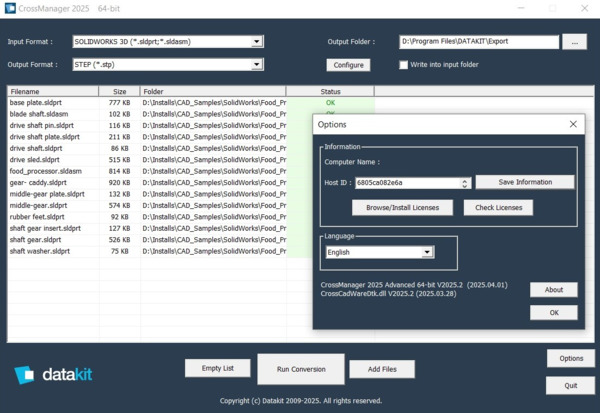Open the About dialog
Image resolution: width=600 pixels, height=413 pixels.
click(x=553, y=289)
